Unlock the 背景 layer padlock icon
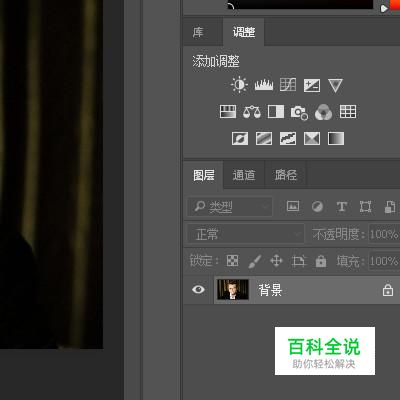400x400 pixels. 388,290
